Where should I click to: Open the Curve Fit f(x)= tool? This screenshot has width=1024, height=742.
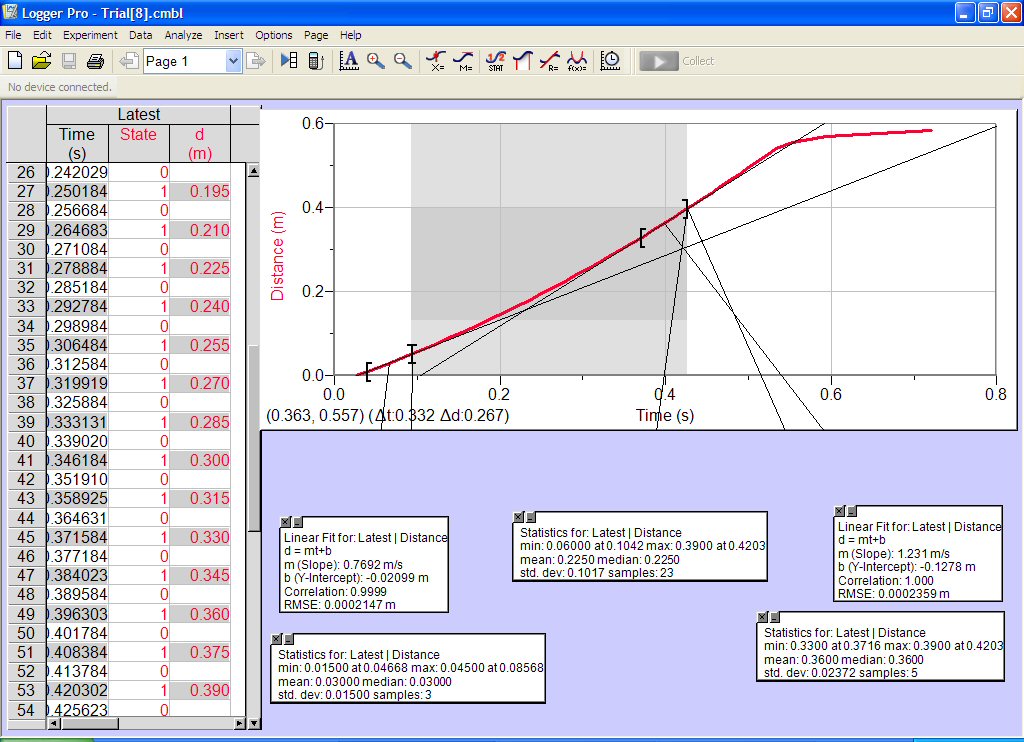click(577, 61)
